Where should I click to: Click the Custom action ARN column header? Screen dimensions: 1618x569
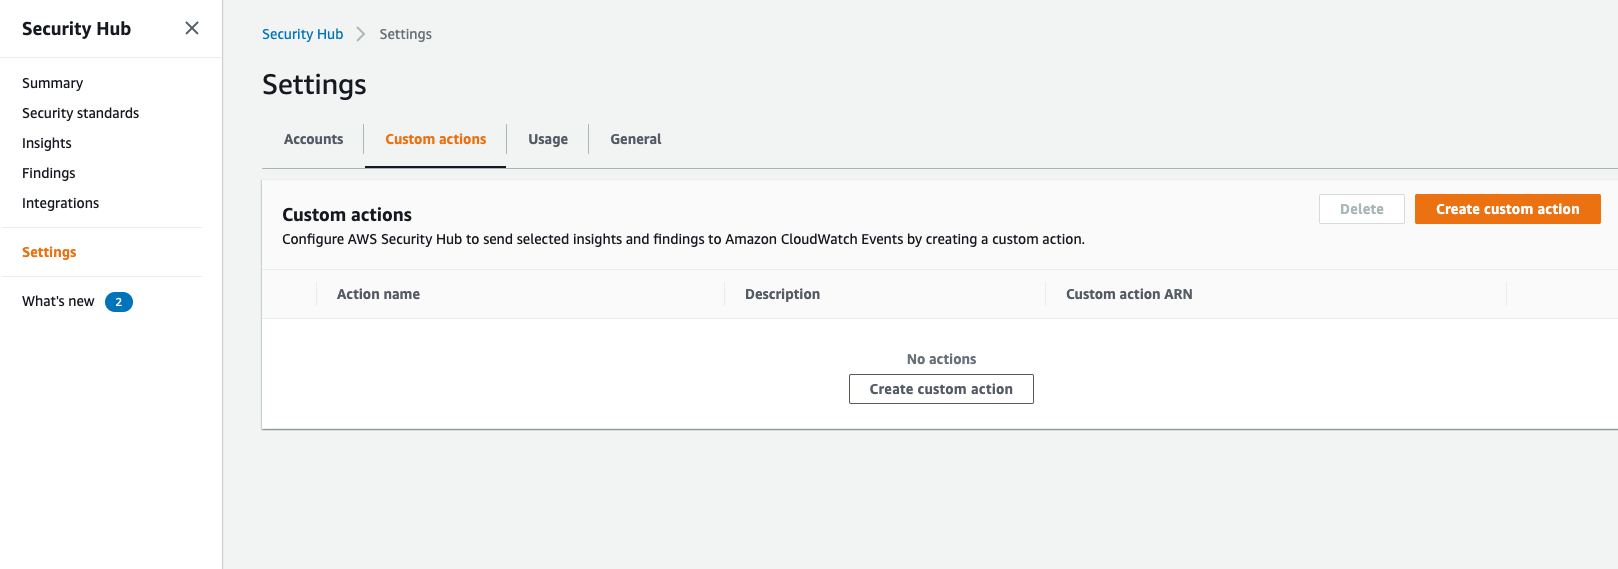tap(1128, 294)
